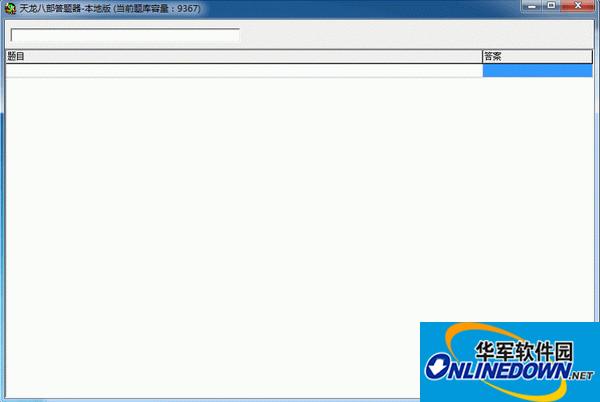The image size is (600, 402).
Task: Click the question search input field
Action: pos(125,35)
